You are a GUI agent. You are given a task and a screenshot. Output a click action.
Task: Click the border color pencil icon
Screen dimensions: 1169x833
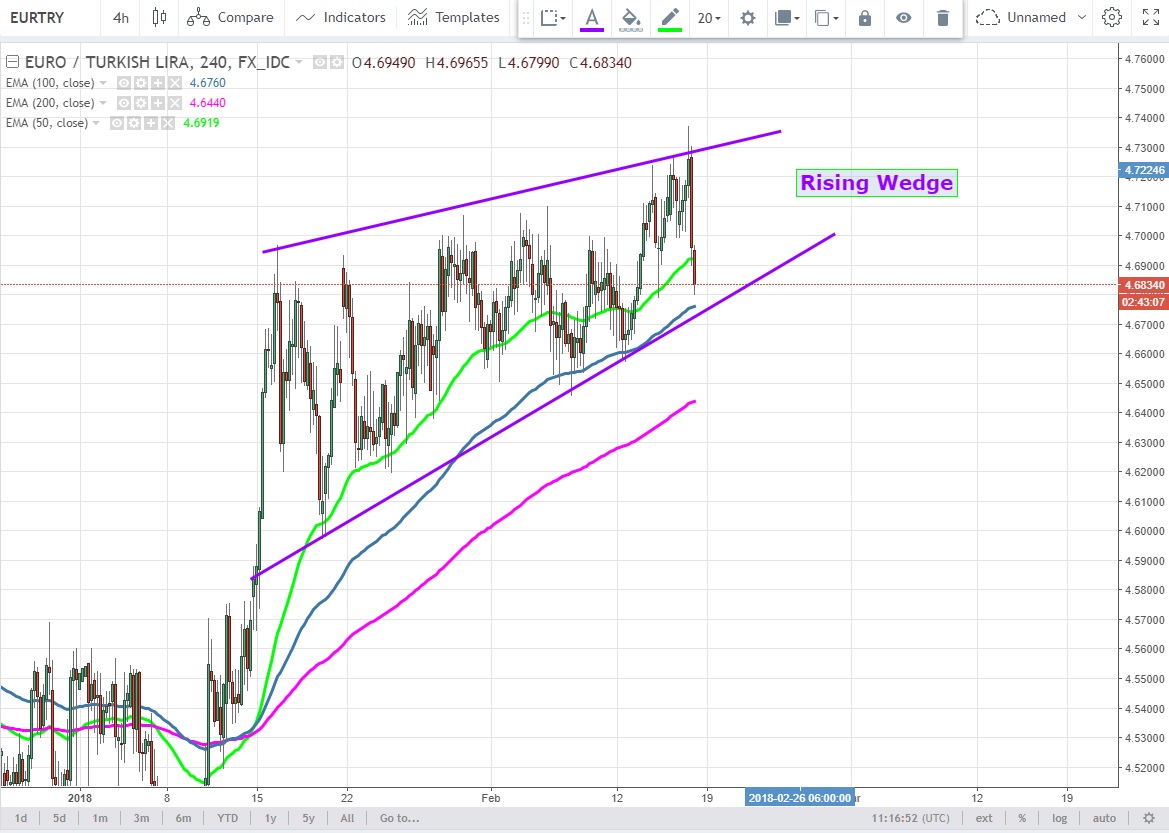pyautogui.click(x=670, y=17)
